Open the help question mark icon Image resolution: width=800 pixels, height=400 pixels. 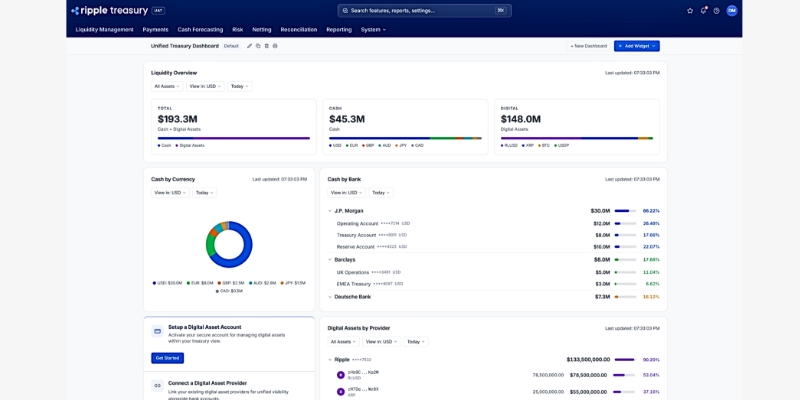click(716, 10)
